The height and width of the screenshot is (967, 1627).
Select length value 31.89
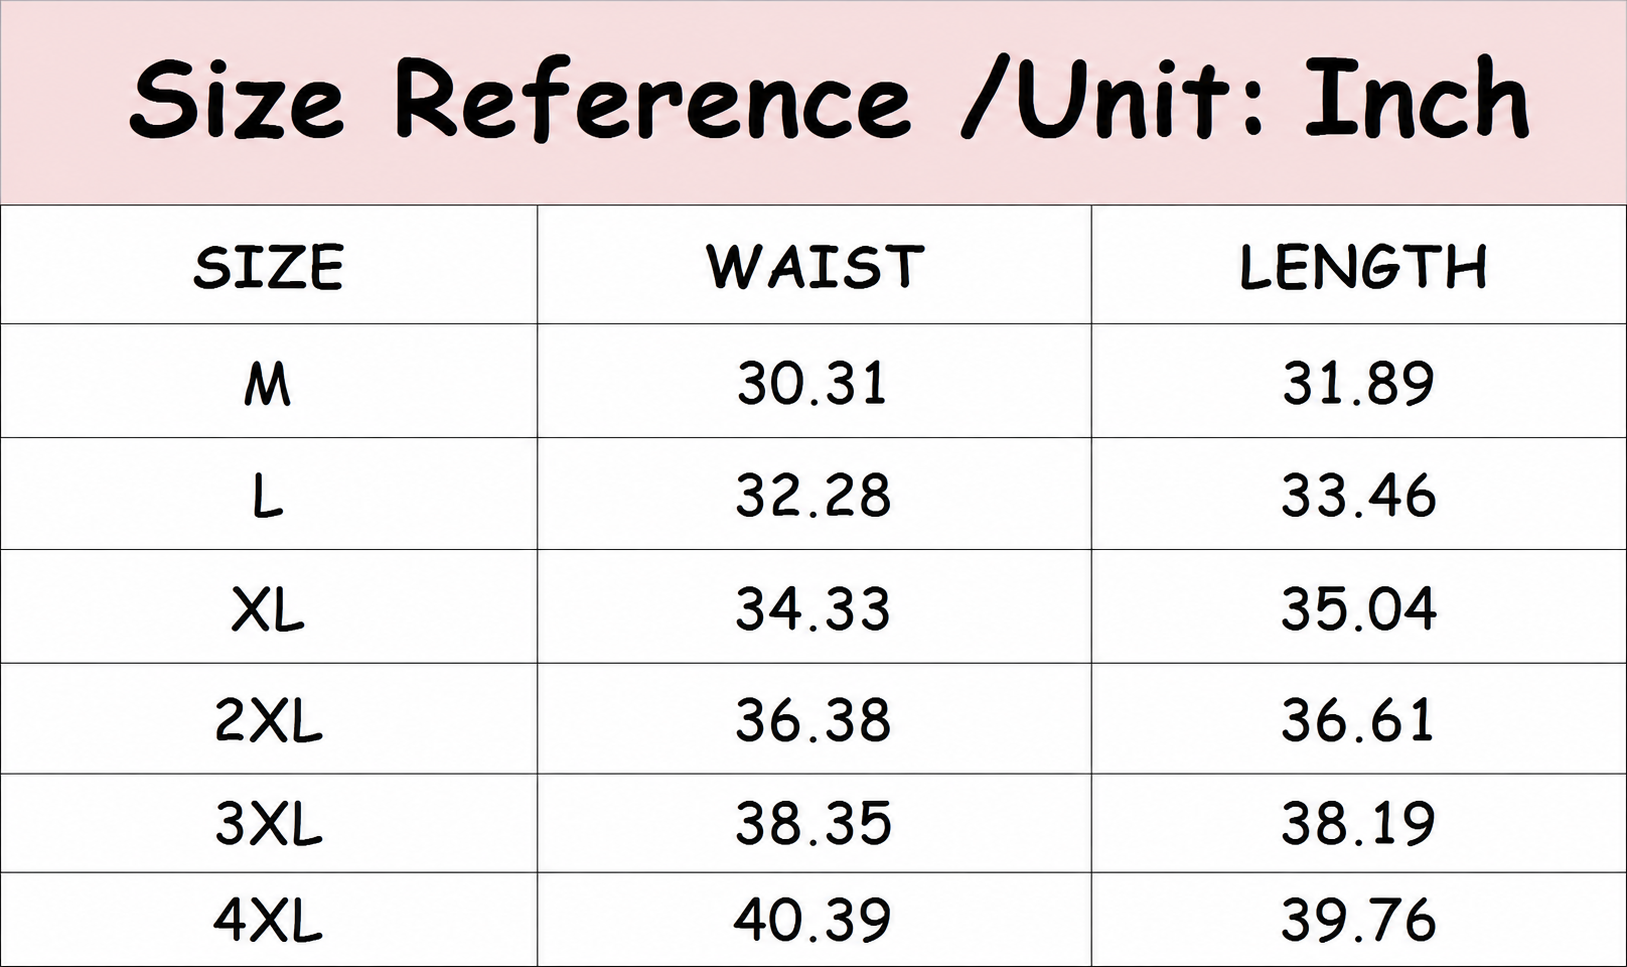click(1358, 383)
